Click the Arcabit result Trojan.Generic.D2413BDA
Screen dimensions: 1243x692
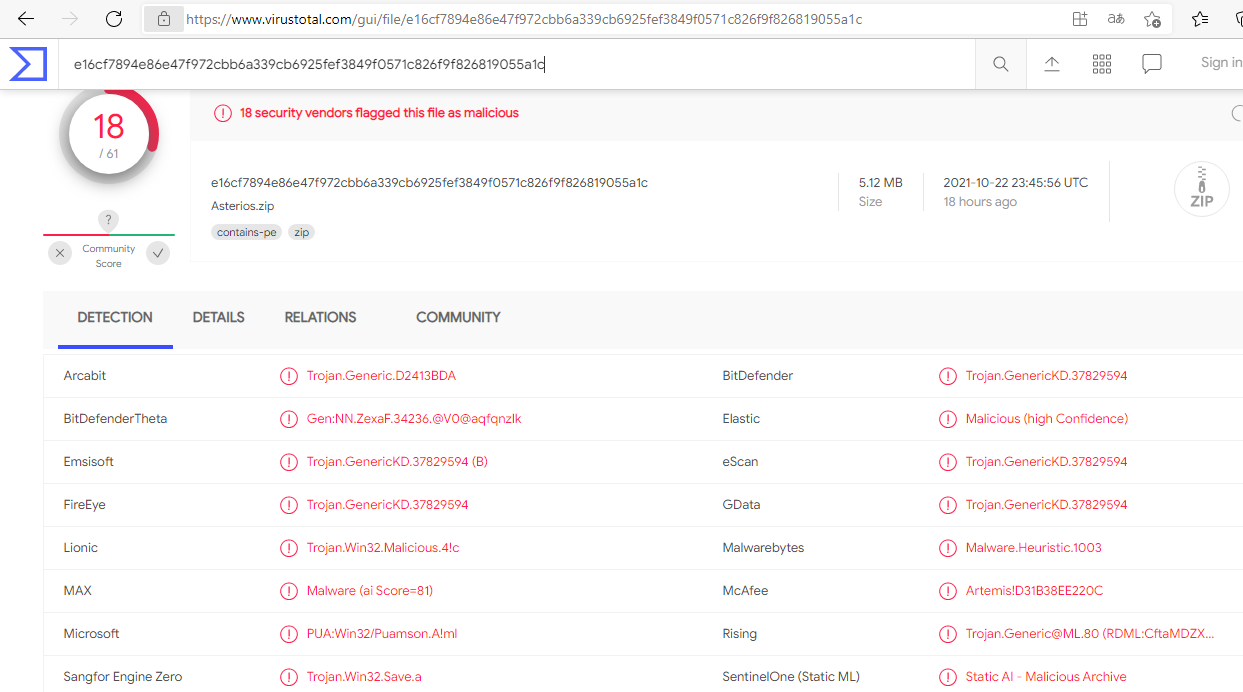click(381, 376)
